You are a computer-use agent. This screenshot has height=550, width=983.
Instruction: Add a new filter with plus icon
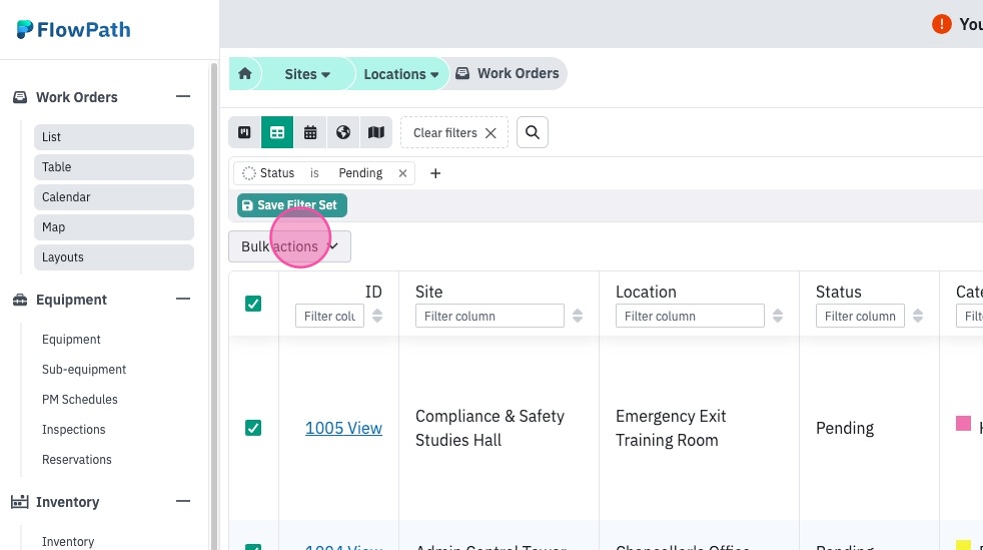tap(435, 173)
